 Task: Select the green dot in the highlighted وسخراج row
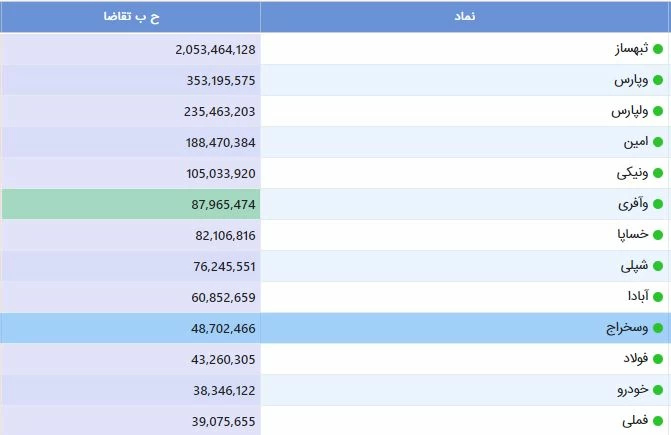657,328
